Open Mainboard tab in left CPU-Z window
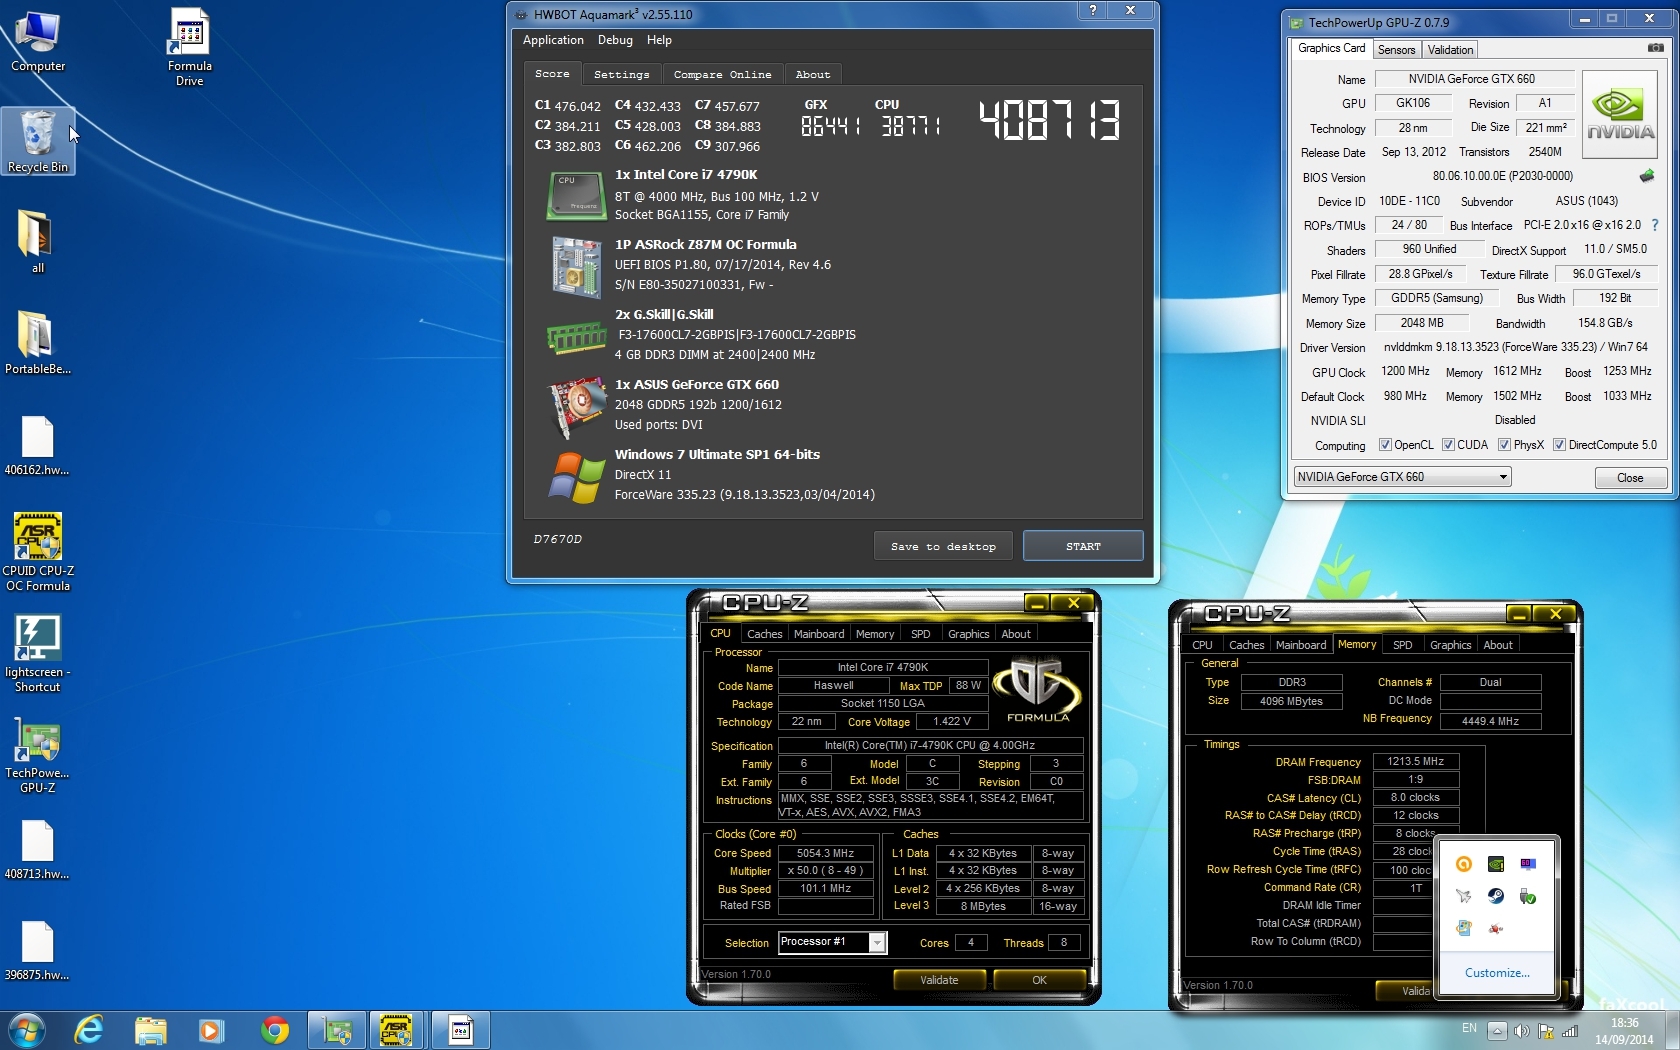 point(819,634)
